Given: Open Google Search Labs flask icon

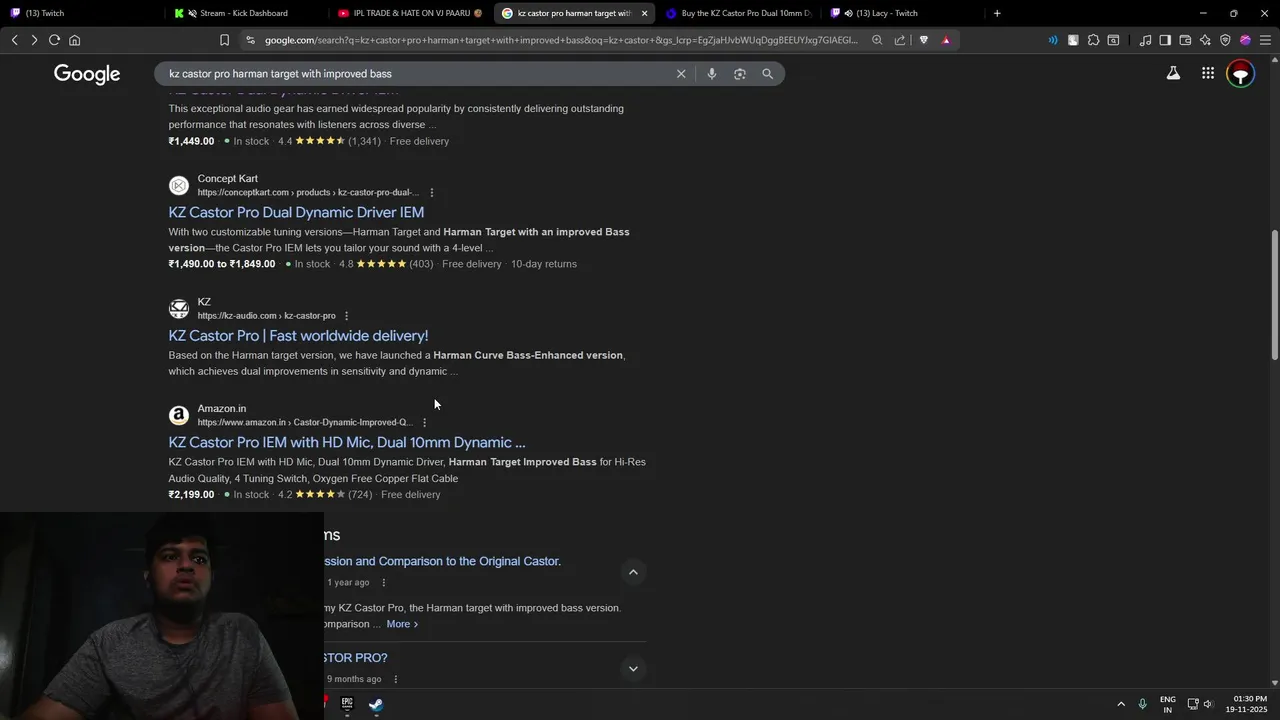Looking at the screenshot, I should (1173, 73).
